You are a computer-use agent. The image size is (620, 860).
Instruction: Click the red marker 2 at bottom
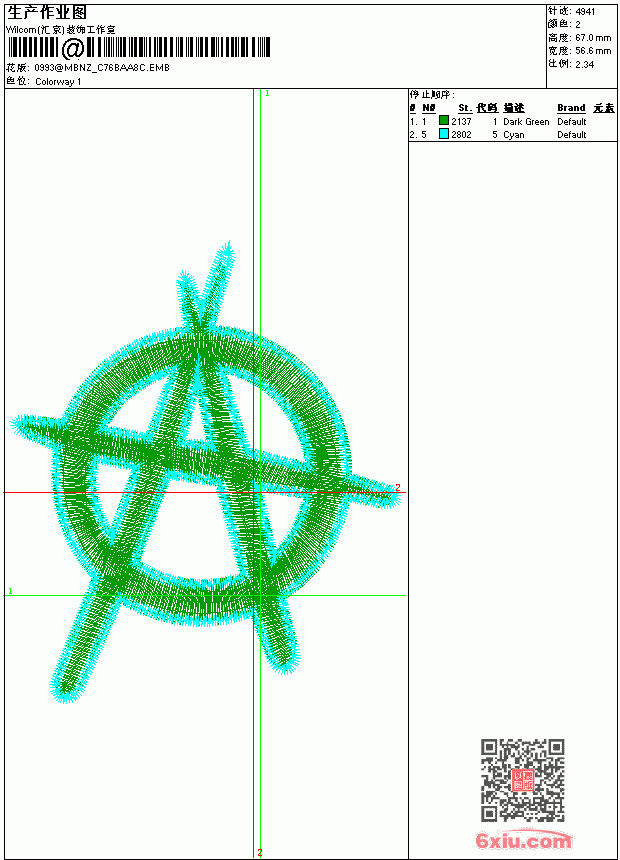260,853
